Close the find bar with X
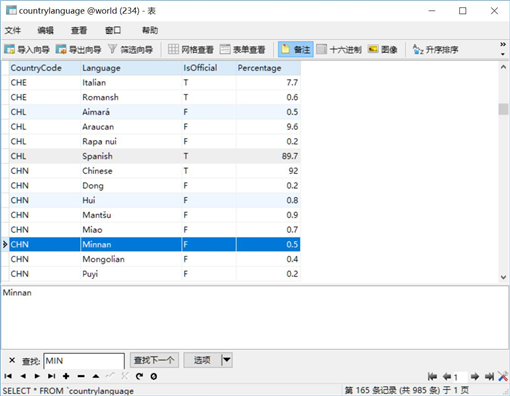 point(12,360)
